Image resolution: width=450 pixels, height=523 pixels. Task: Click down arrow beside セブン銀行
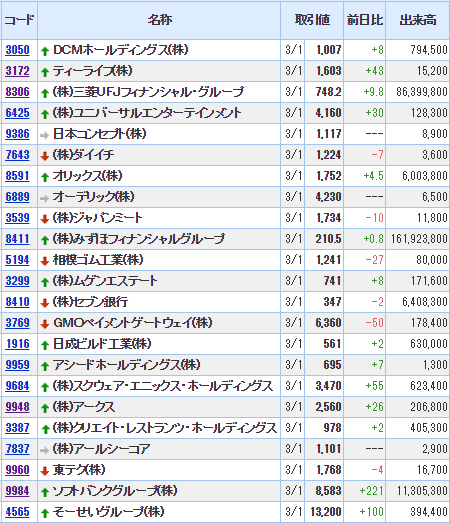pos(45,304)
